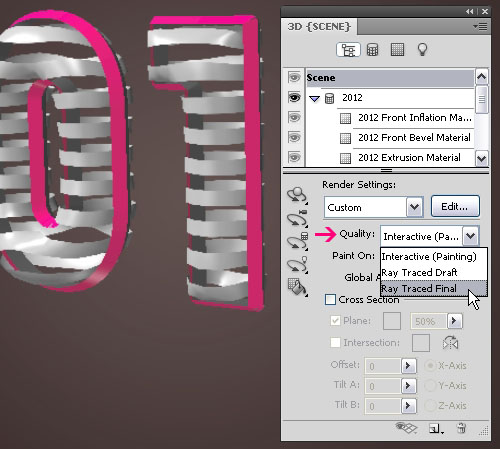Image resolution: width=500 pixels, height=449 pixels.
Task: Select 2012 Extrusion Material row
Action: point(390,158)
